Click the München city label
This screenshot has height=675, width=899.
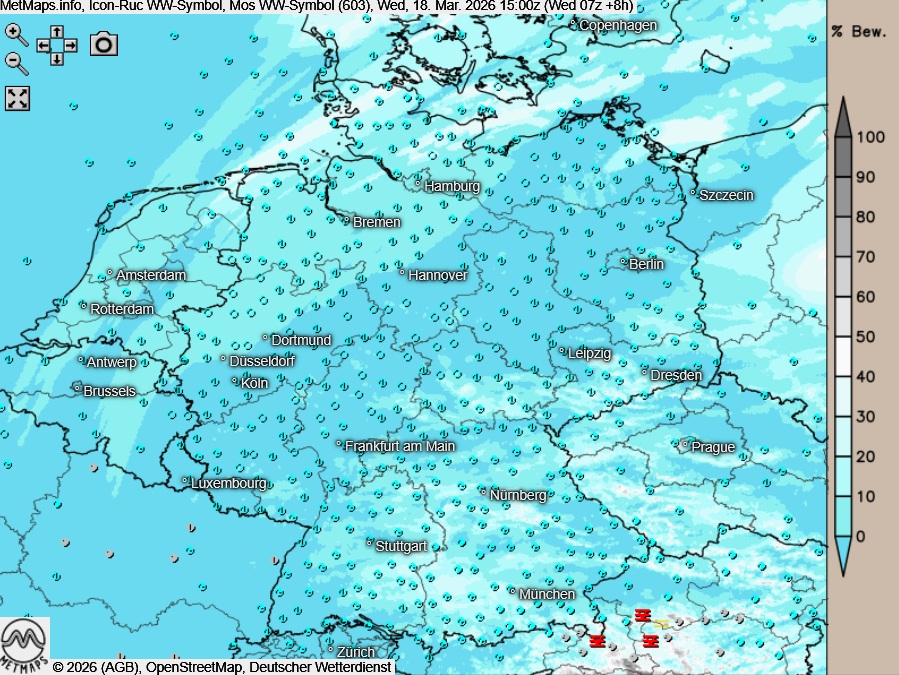click(x=547, y=594)
